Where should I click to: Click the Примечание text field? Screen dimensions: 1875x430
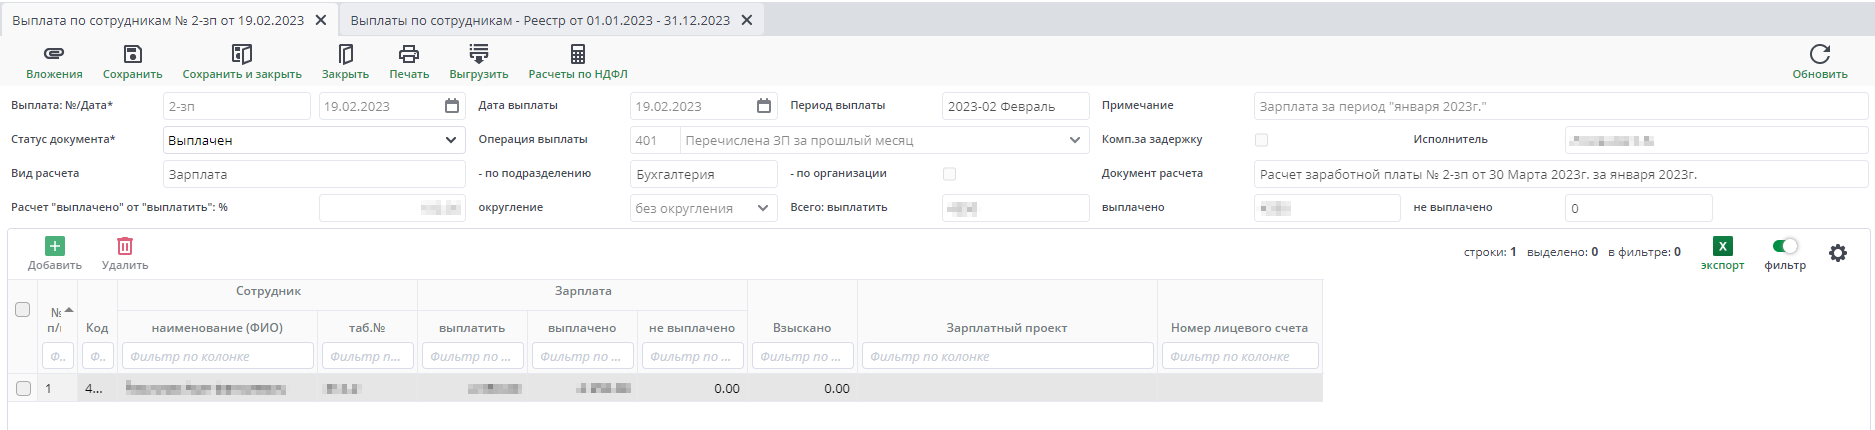1560,106
